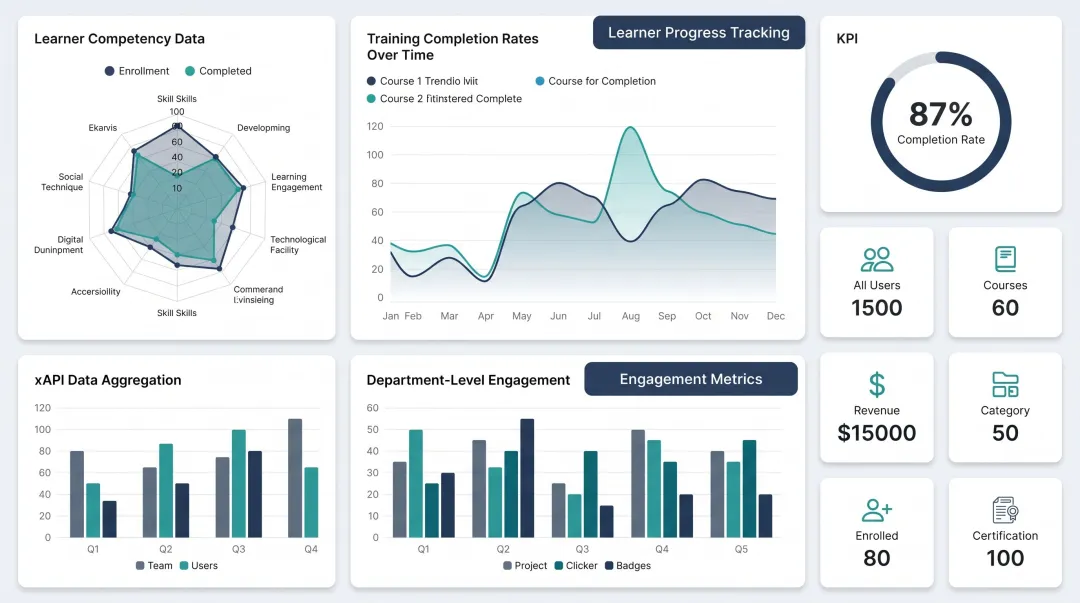Click the "Q1" label in xAPI chart

[x=93, y=549]
